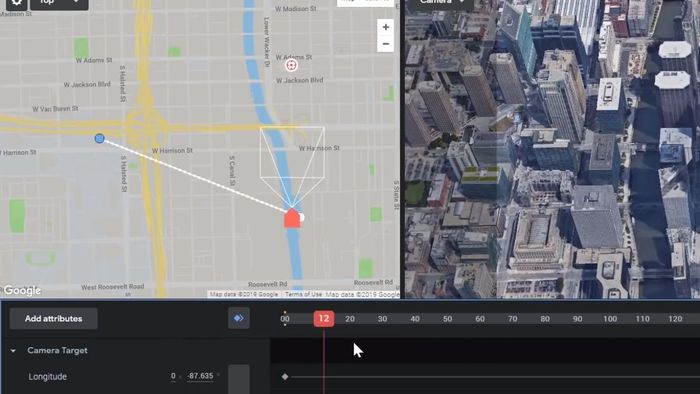The image size is (700, 394).
Task: Zoom out on the map
Action: 385,44
